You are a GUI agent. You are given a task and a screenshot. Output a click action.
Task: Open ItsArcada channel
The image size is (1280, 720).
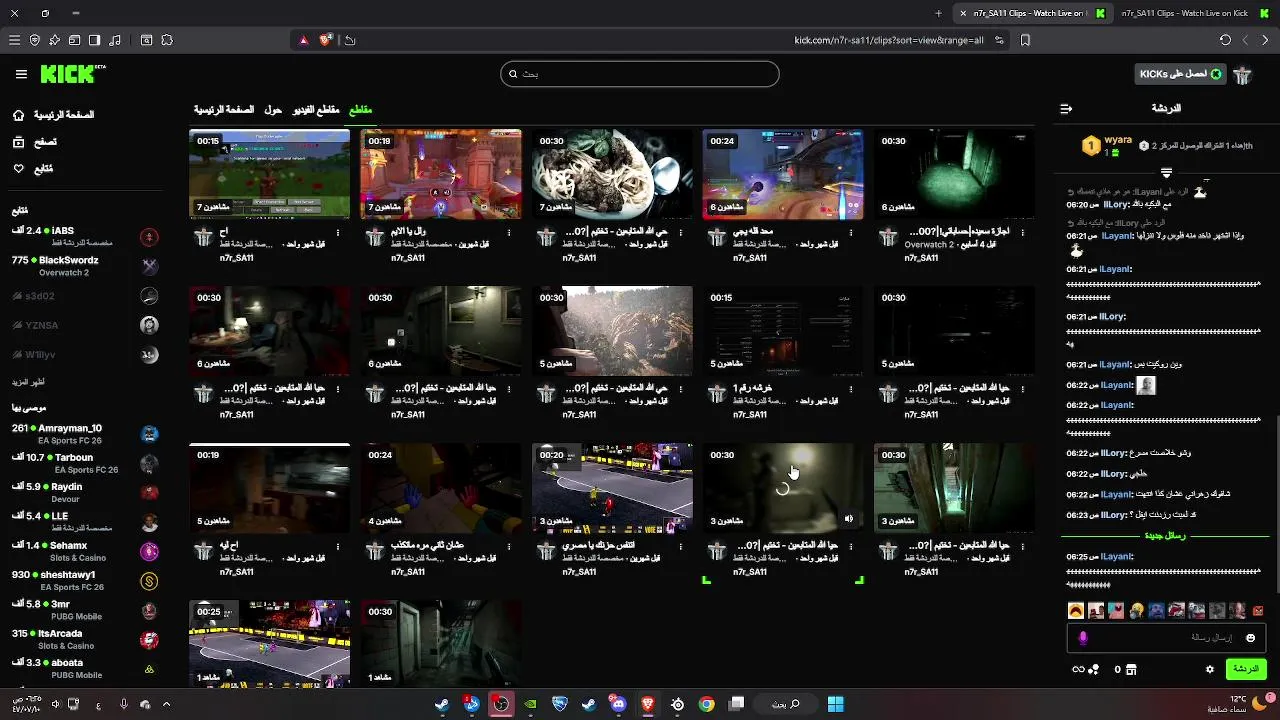(85, 639)
